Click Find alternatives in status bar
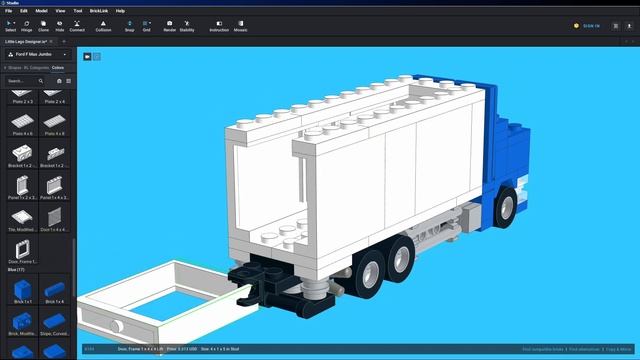This screenshot has height=360, width=640. click(584, 349)
